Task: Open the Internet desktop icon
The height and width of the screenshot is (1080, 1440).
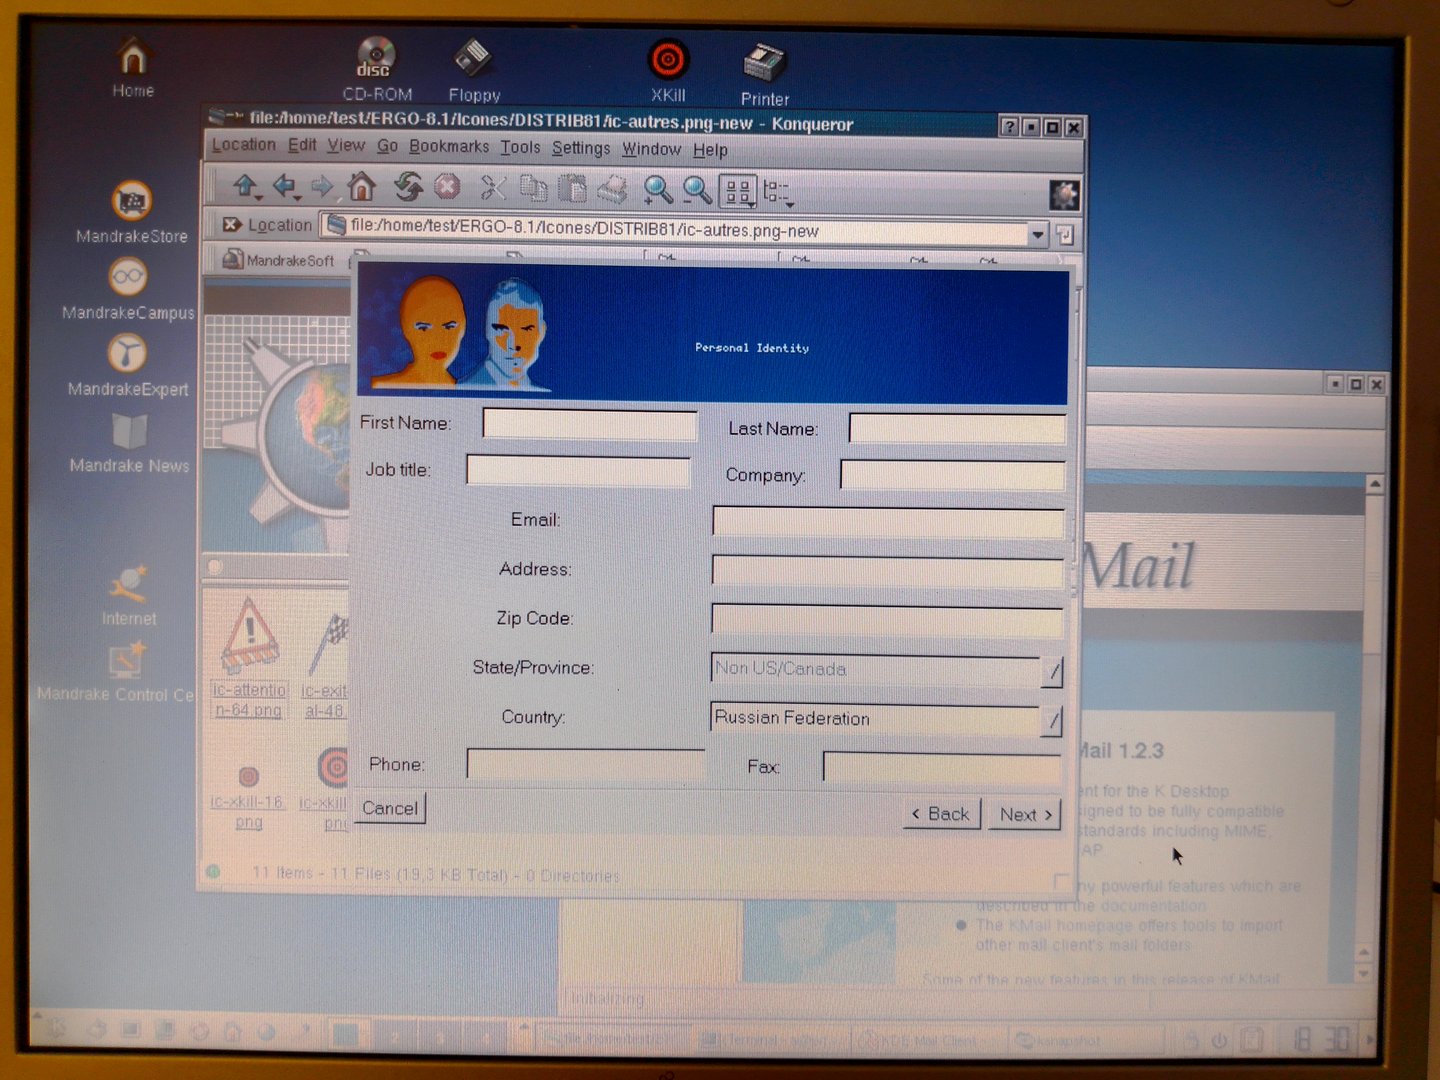Action: point(129,595)
